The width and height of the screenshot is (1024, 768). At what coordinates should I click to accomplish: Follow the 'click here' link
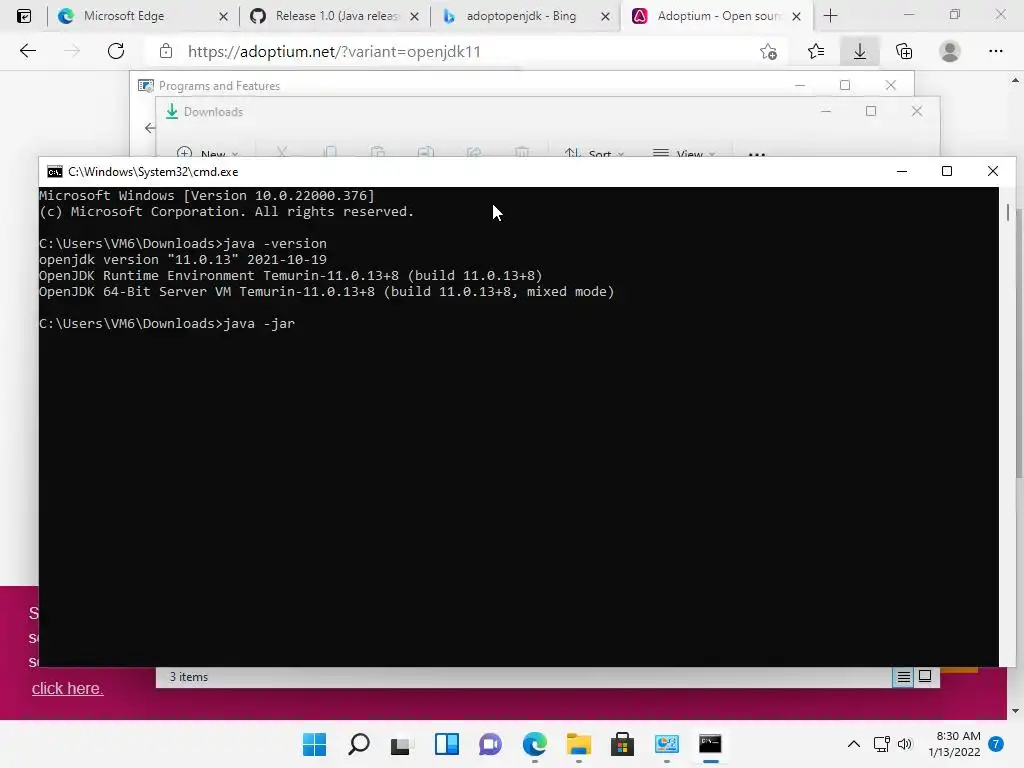pyautogui.click(x=67, y=688)
